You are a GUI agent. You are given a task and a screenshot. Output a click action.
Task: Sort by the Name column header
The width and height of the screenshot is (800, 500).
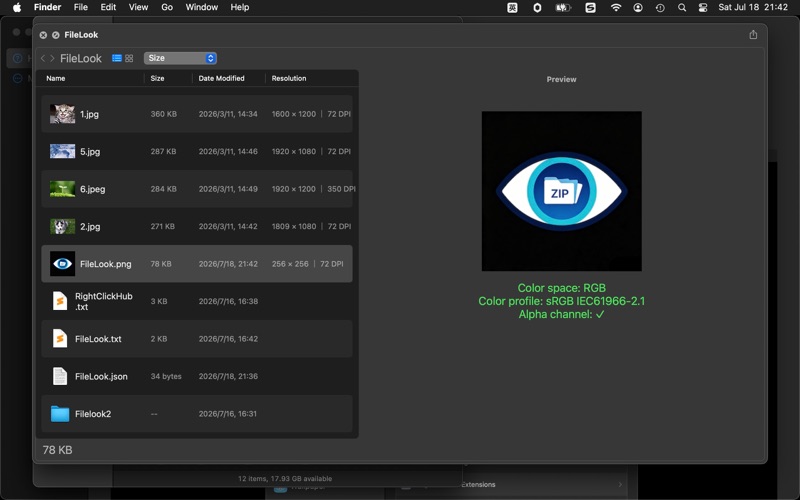coord(56,78)
